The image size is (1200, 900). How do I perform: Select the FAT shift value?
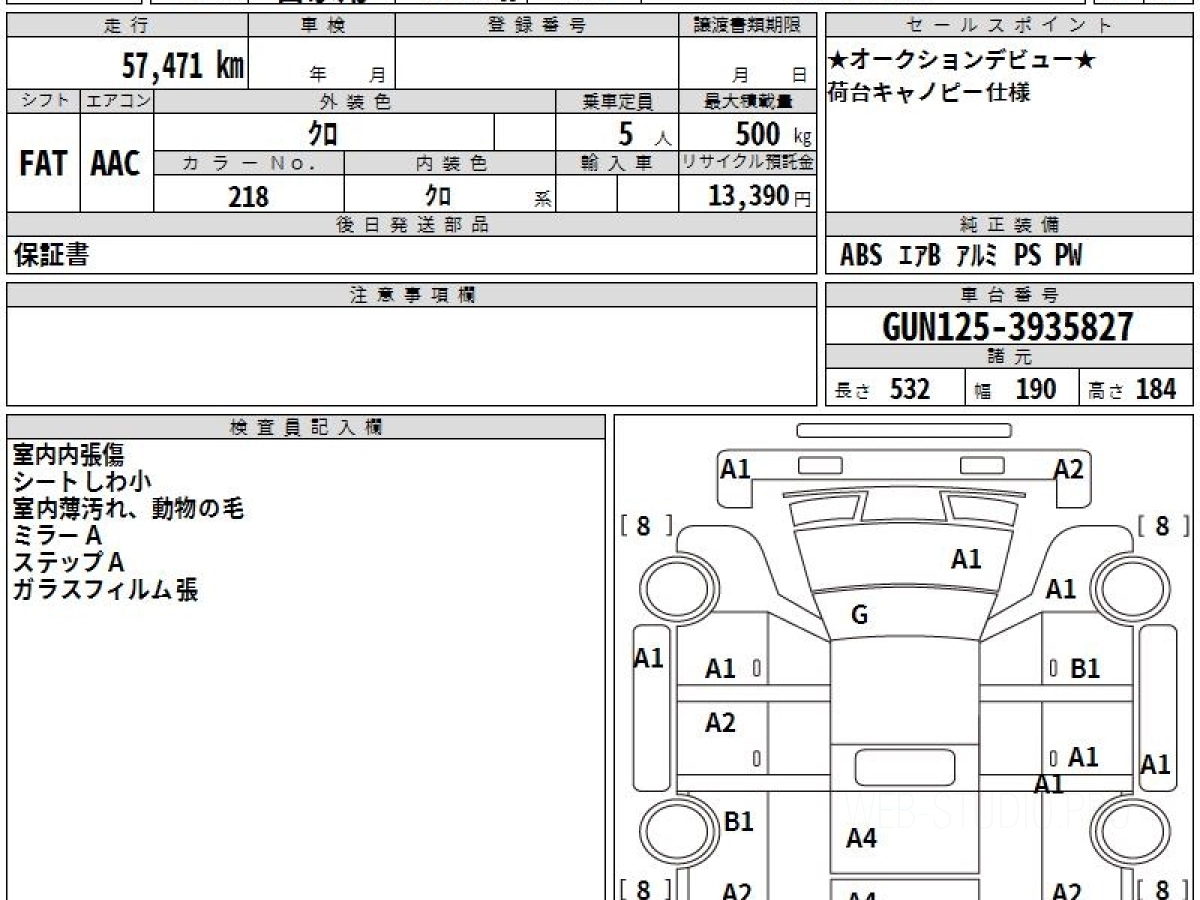click(43, 163)
